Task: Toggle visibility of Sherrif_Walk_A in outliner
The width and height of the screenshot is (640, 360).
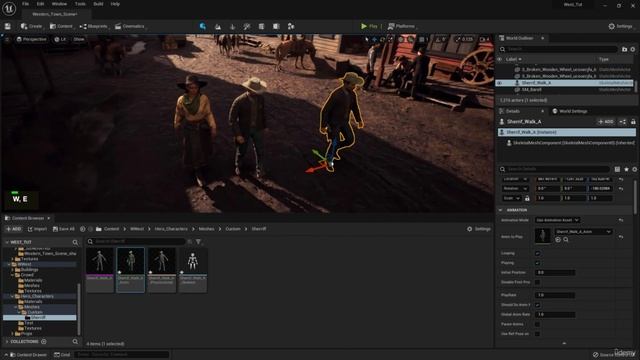Action: pos(499,83)
